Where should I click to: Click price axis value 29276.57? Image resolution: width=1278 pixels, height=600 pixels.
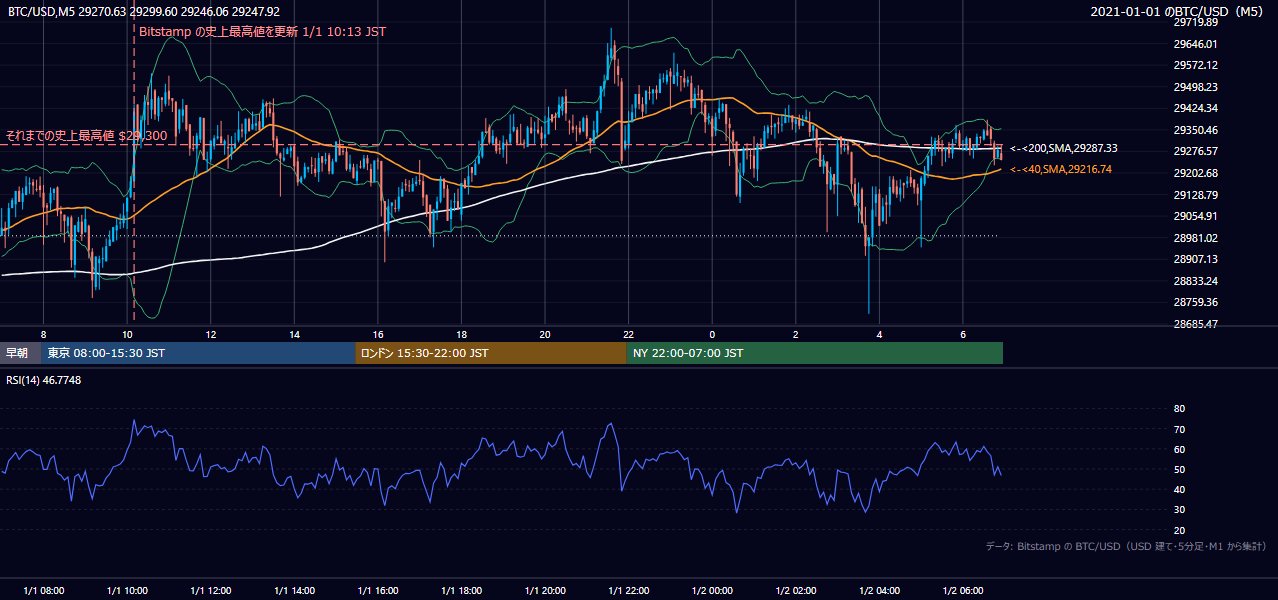1196,151
